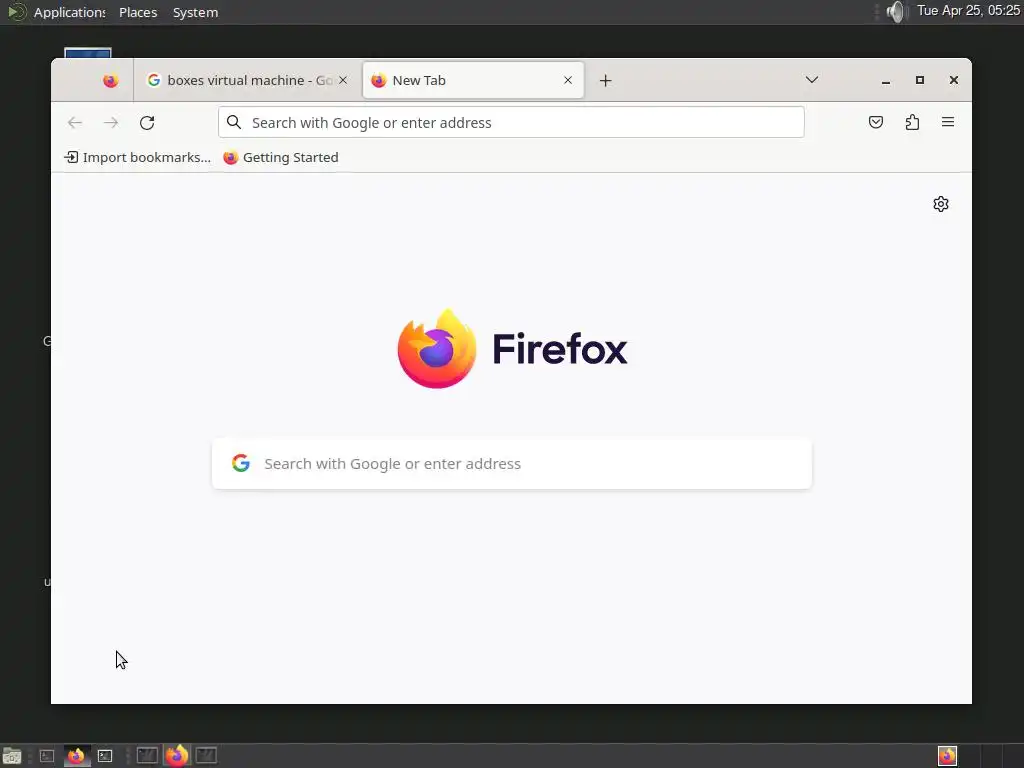Open the Extensions puzzle icon

point(912,122)
